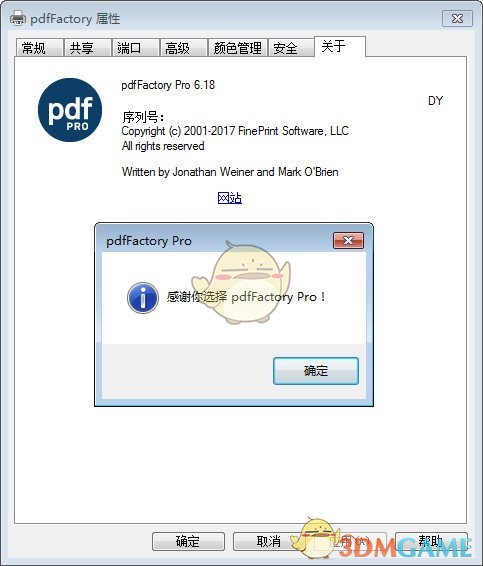Click the blue information icon in dialog

(143, 297)
